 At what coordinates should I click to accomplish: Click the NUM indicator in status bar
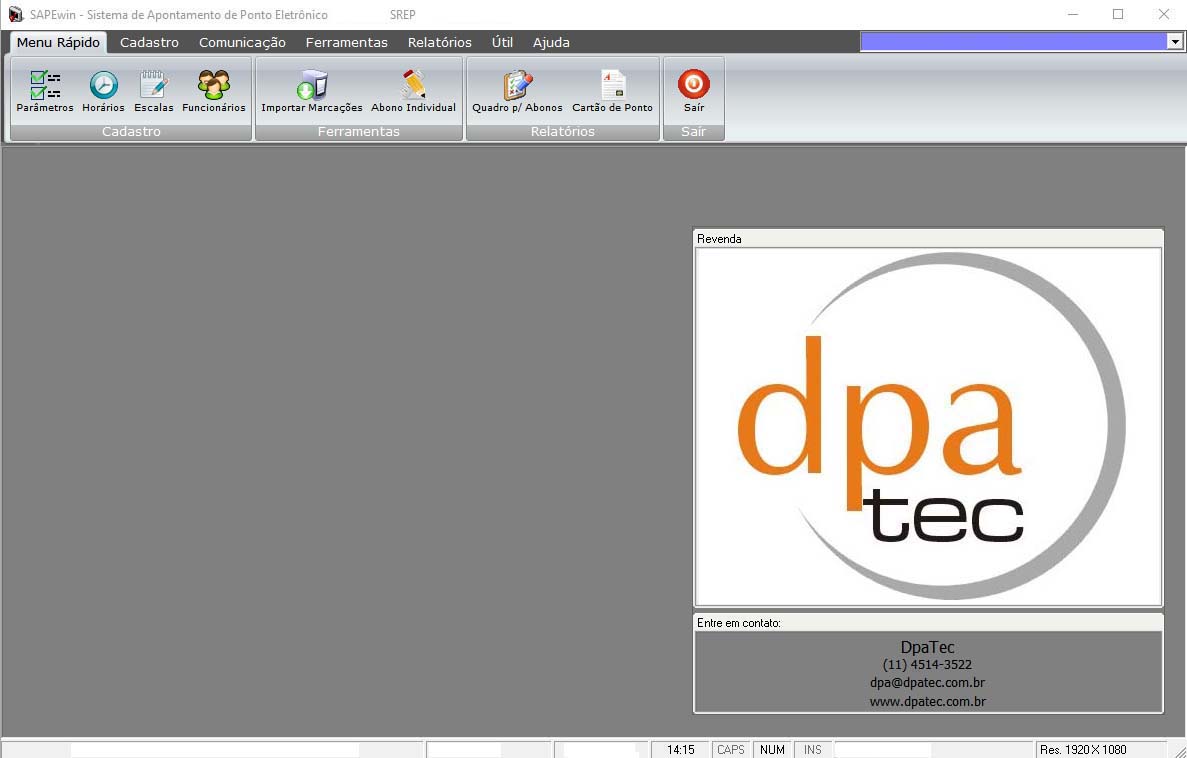772,750
